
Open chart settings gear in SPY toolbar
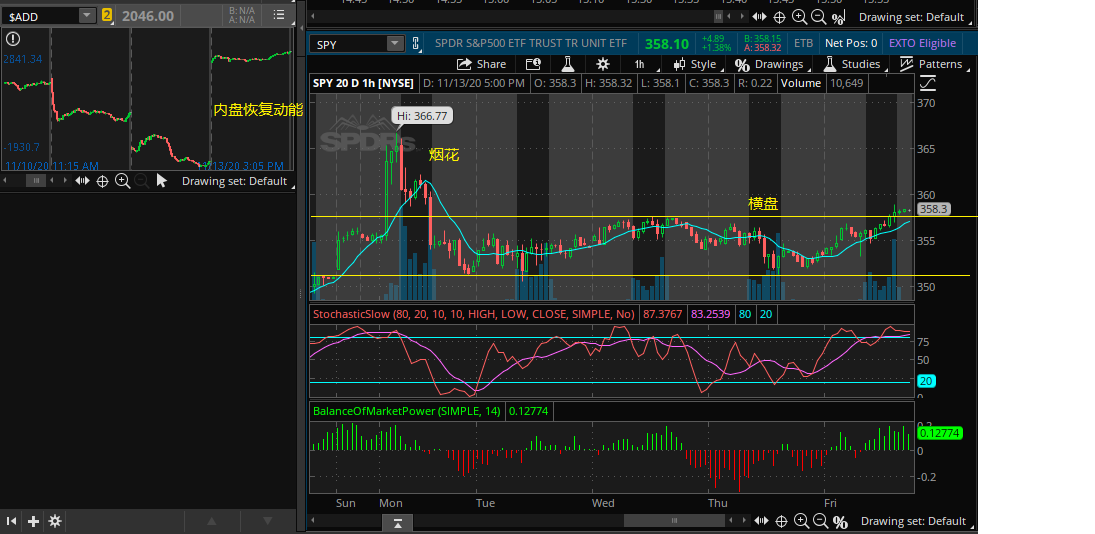pyautogui.click(x=603, y=64)
